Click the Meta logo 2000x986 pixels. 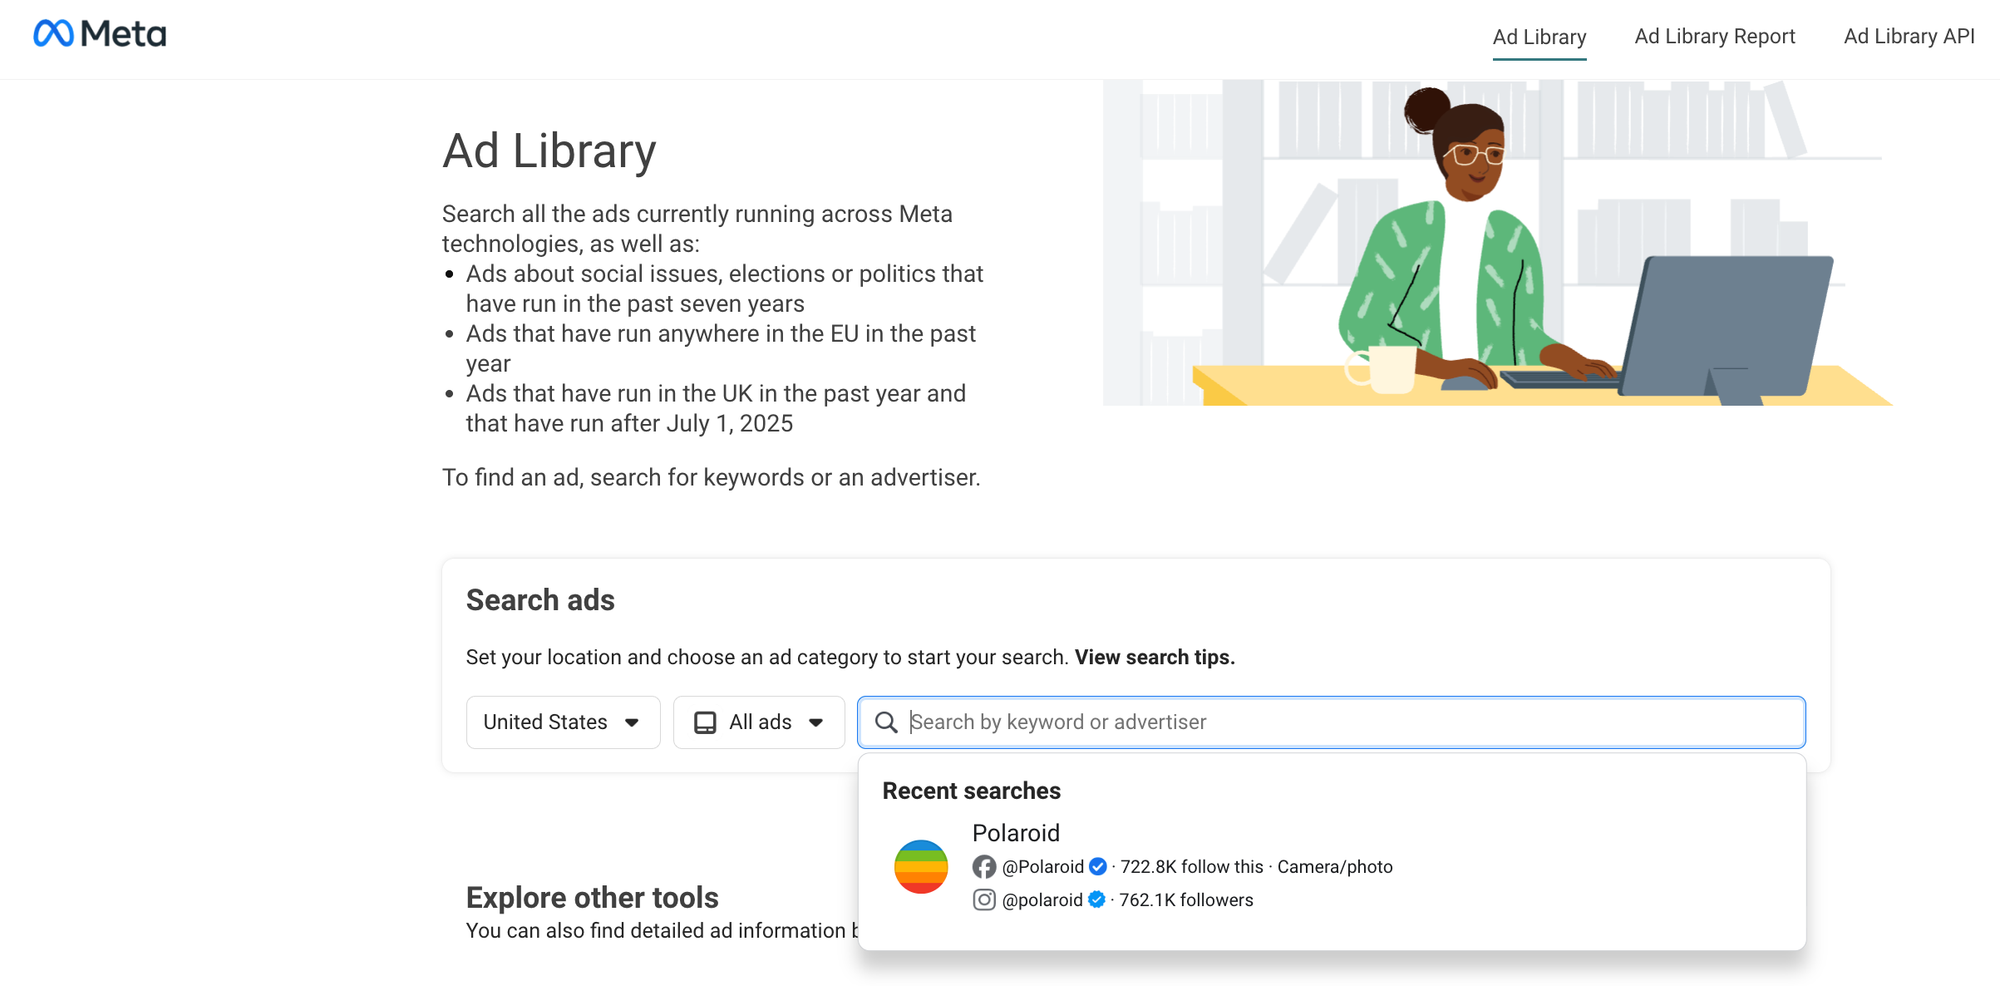(x=99, y=33)
